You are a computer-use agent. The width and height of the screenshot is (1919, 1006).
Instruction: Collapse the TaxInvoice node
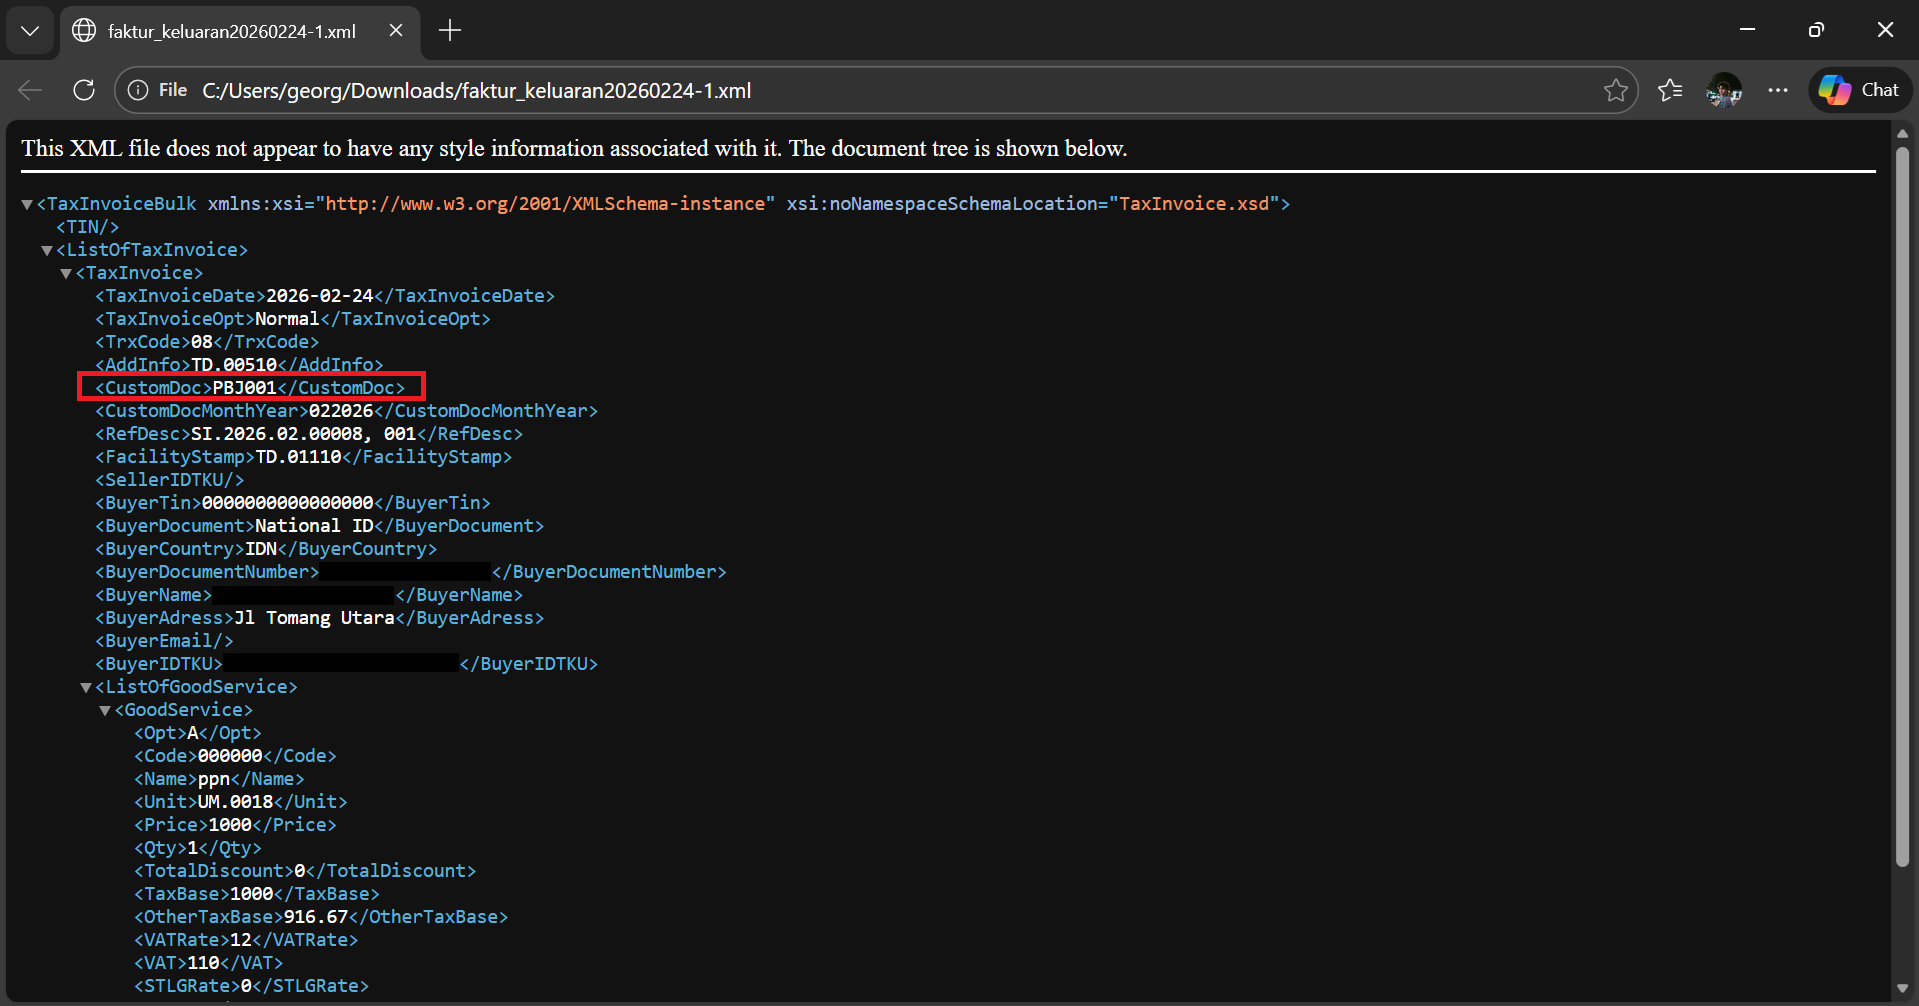tap(66, 273)
